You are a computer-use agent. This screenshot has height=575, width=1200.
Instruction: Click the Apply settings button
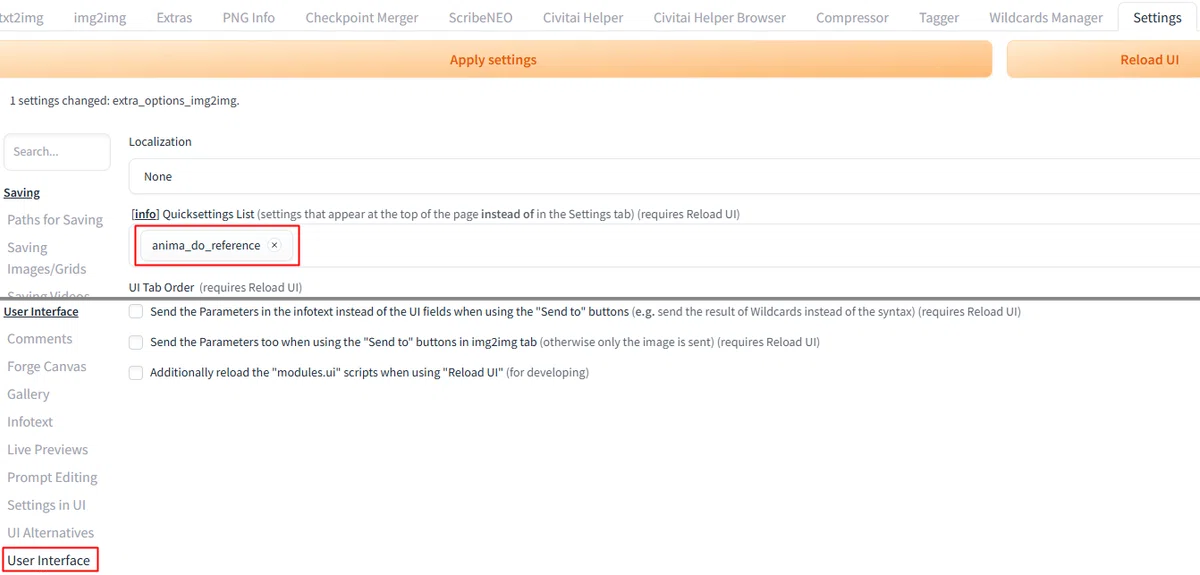494,60
